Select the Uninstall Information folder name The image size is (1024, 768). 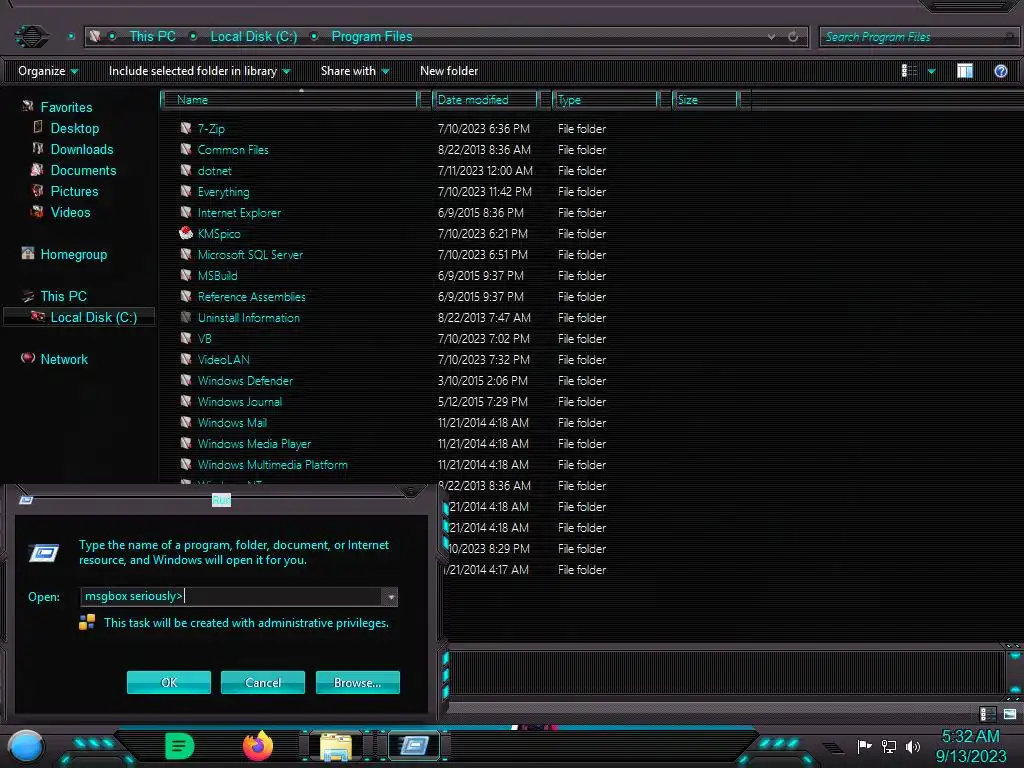point(248,317)
